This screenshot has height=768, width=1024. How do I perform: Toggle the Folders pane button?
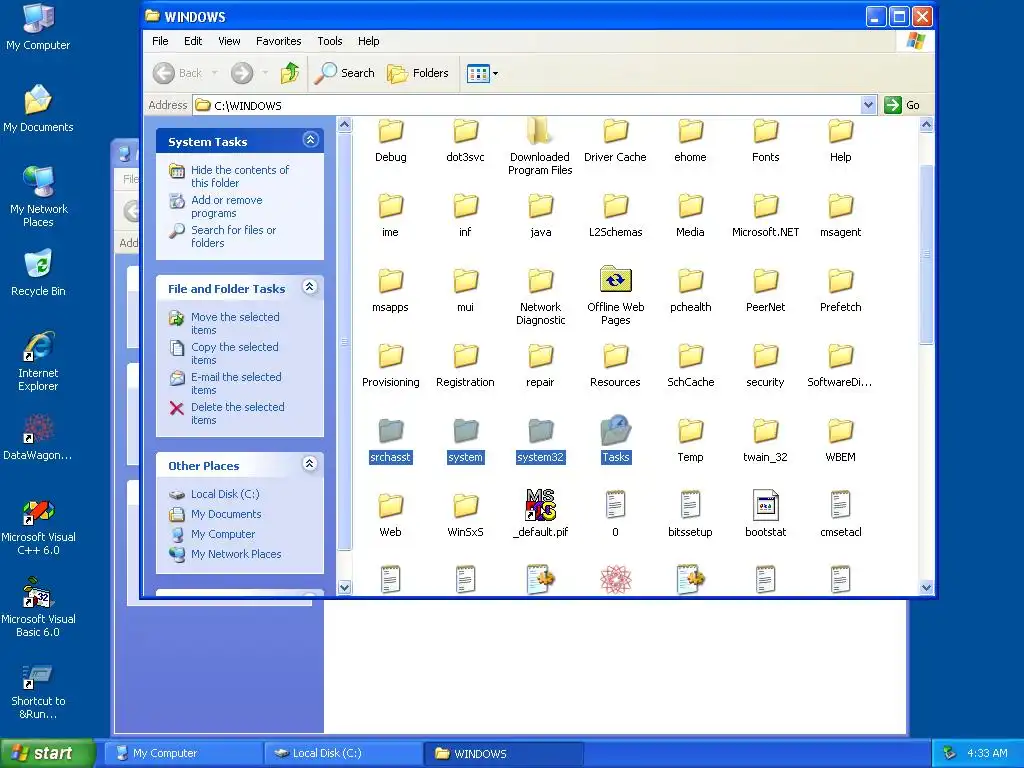[x=418, y=73]
